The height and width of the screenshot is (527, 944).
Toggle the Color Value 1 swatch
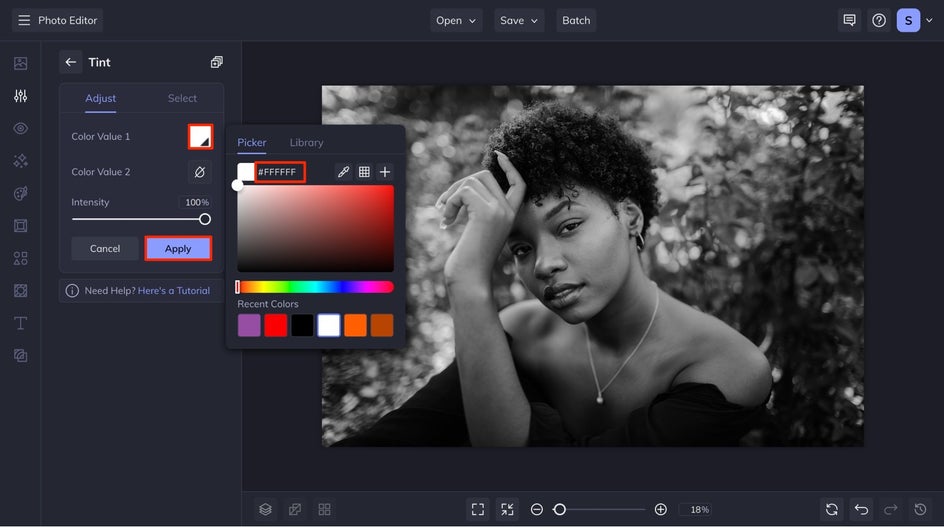[200, 137]
